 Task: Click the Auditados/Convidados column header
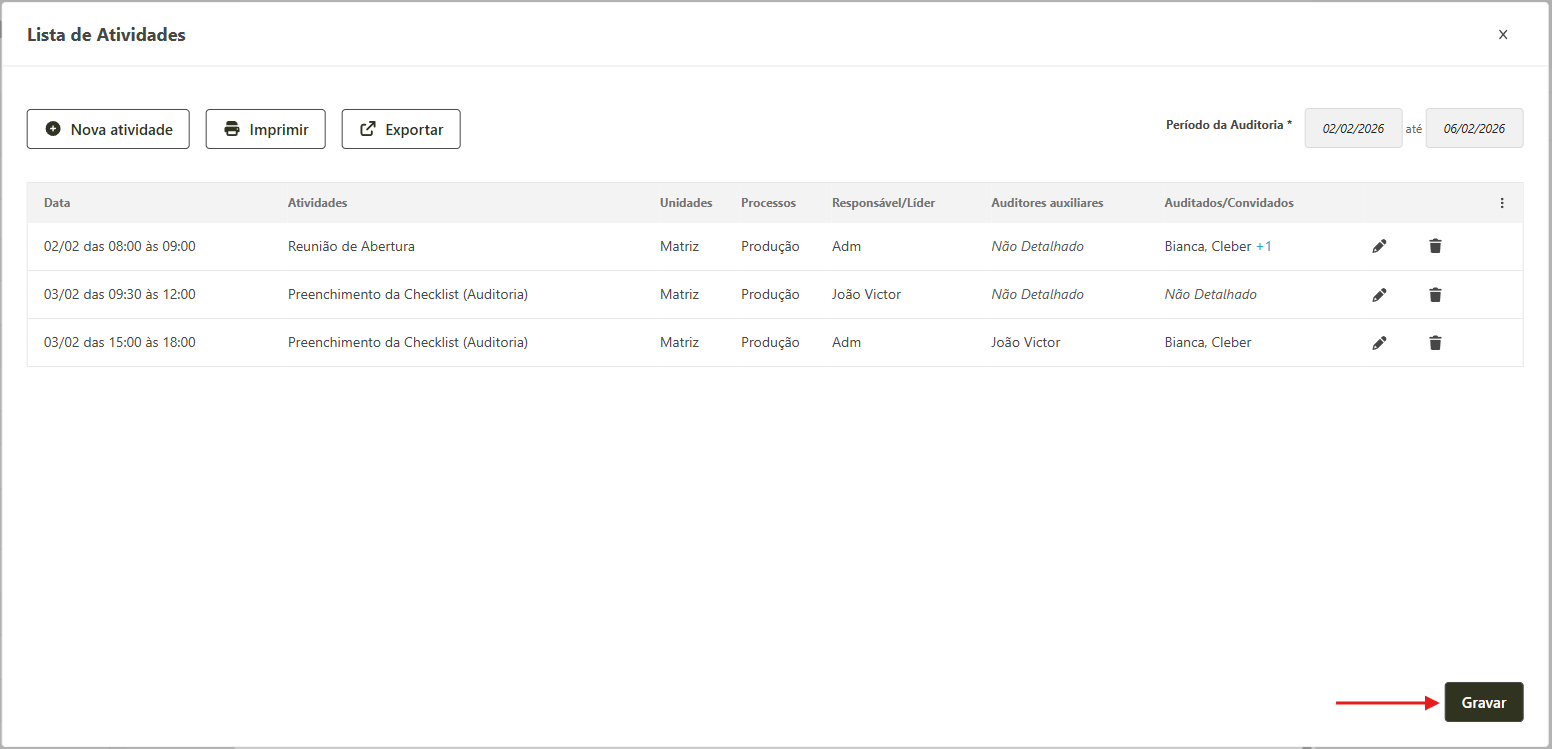[1229, 203]
